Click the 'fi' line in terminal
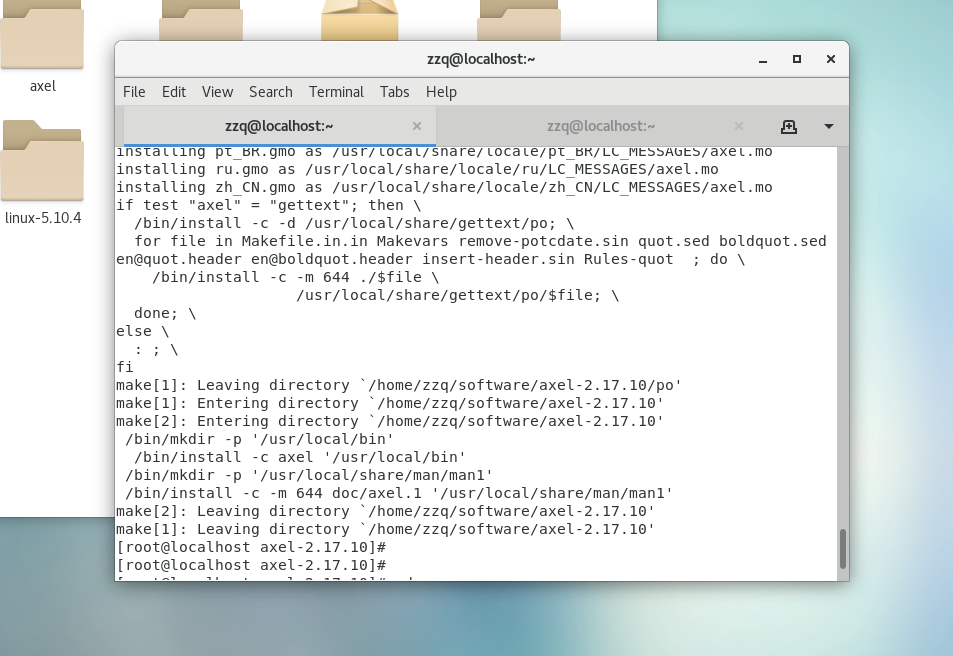 [125, 367]
